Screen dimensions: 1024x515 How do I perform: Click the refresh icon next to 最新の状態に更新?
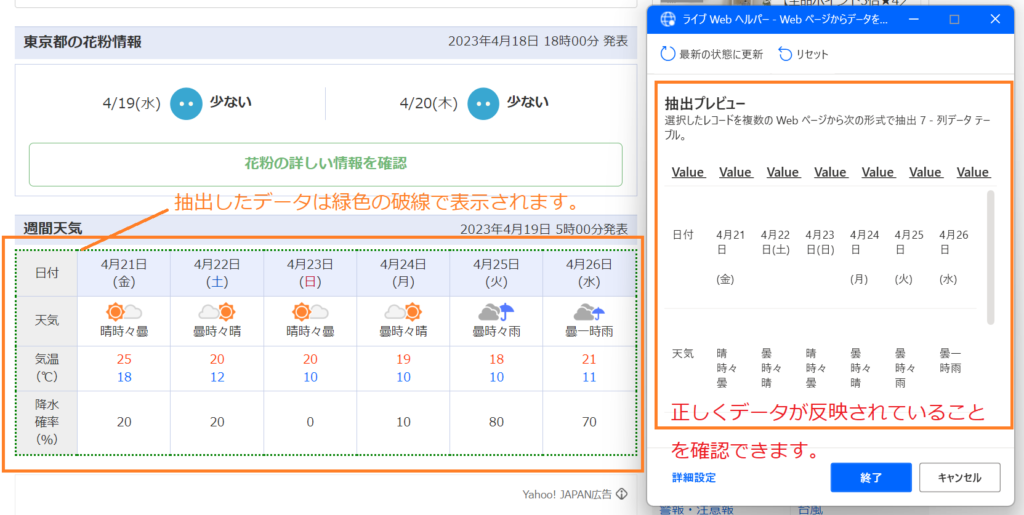click(x=668, y=54)
